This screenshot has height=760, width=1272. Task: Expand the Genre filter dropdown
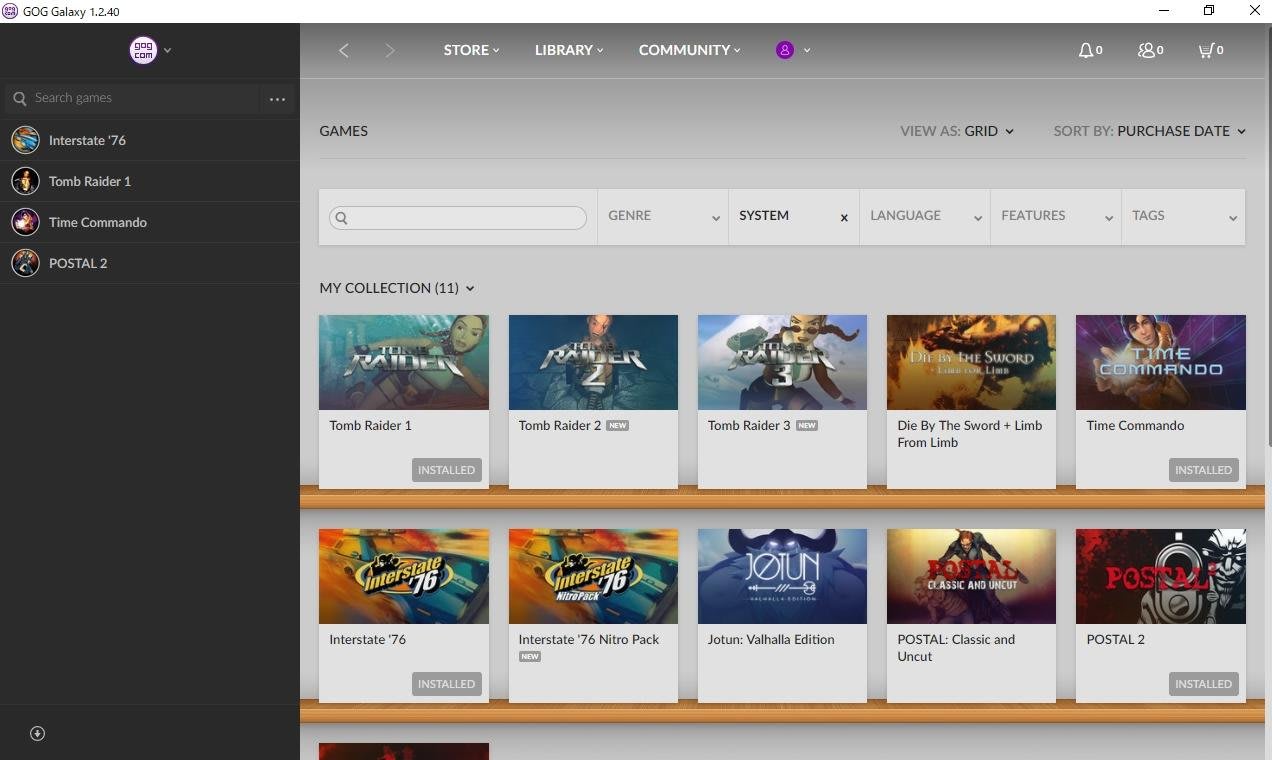point(663,216)
